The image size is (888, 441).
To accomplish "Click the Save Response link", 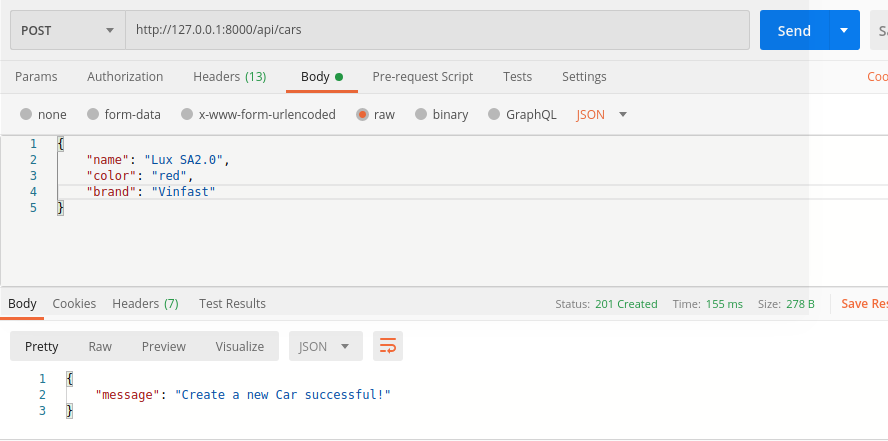I will point(864,304).
